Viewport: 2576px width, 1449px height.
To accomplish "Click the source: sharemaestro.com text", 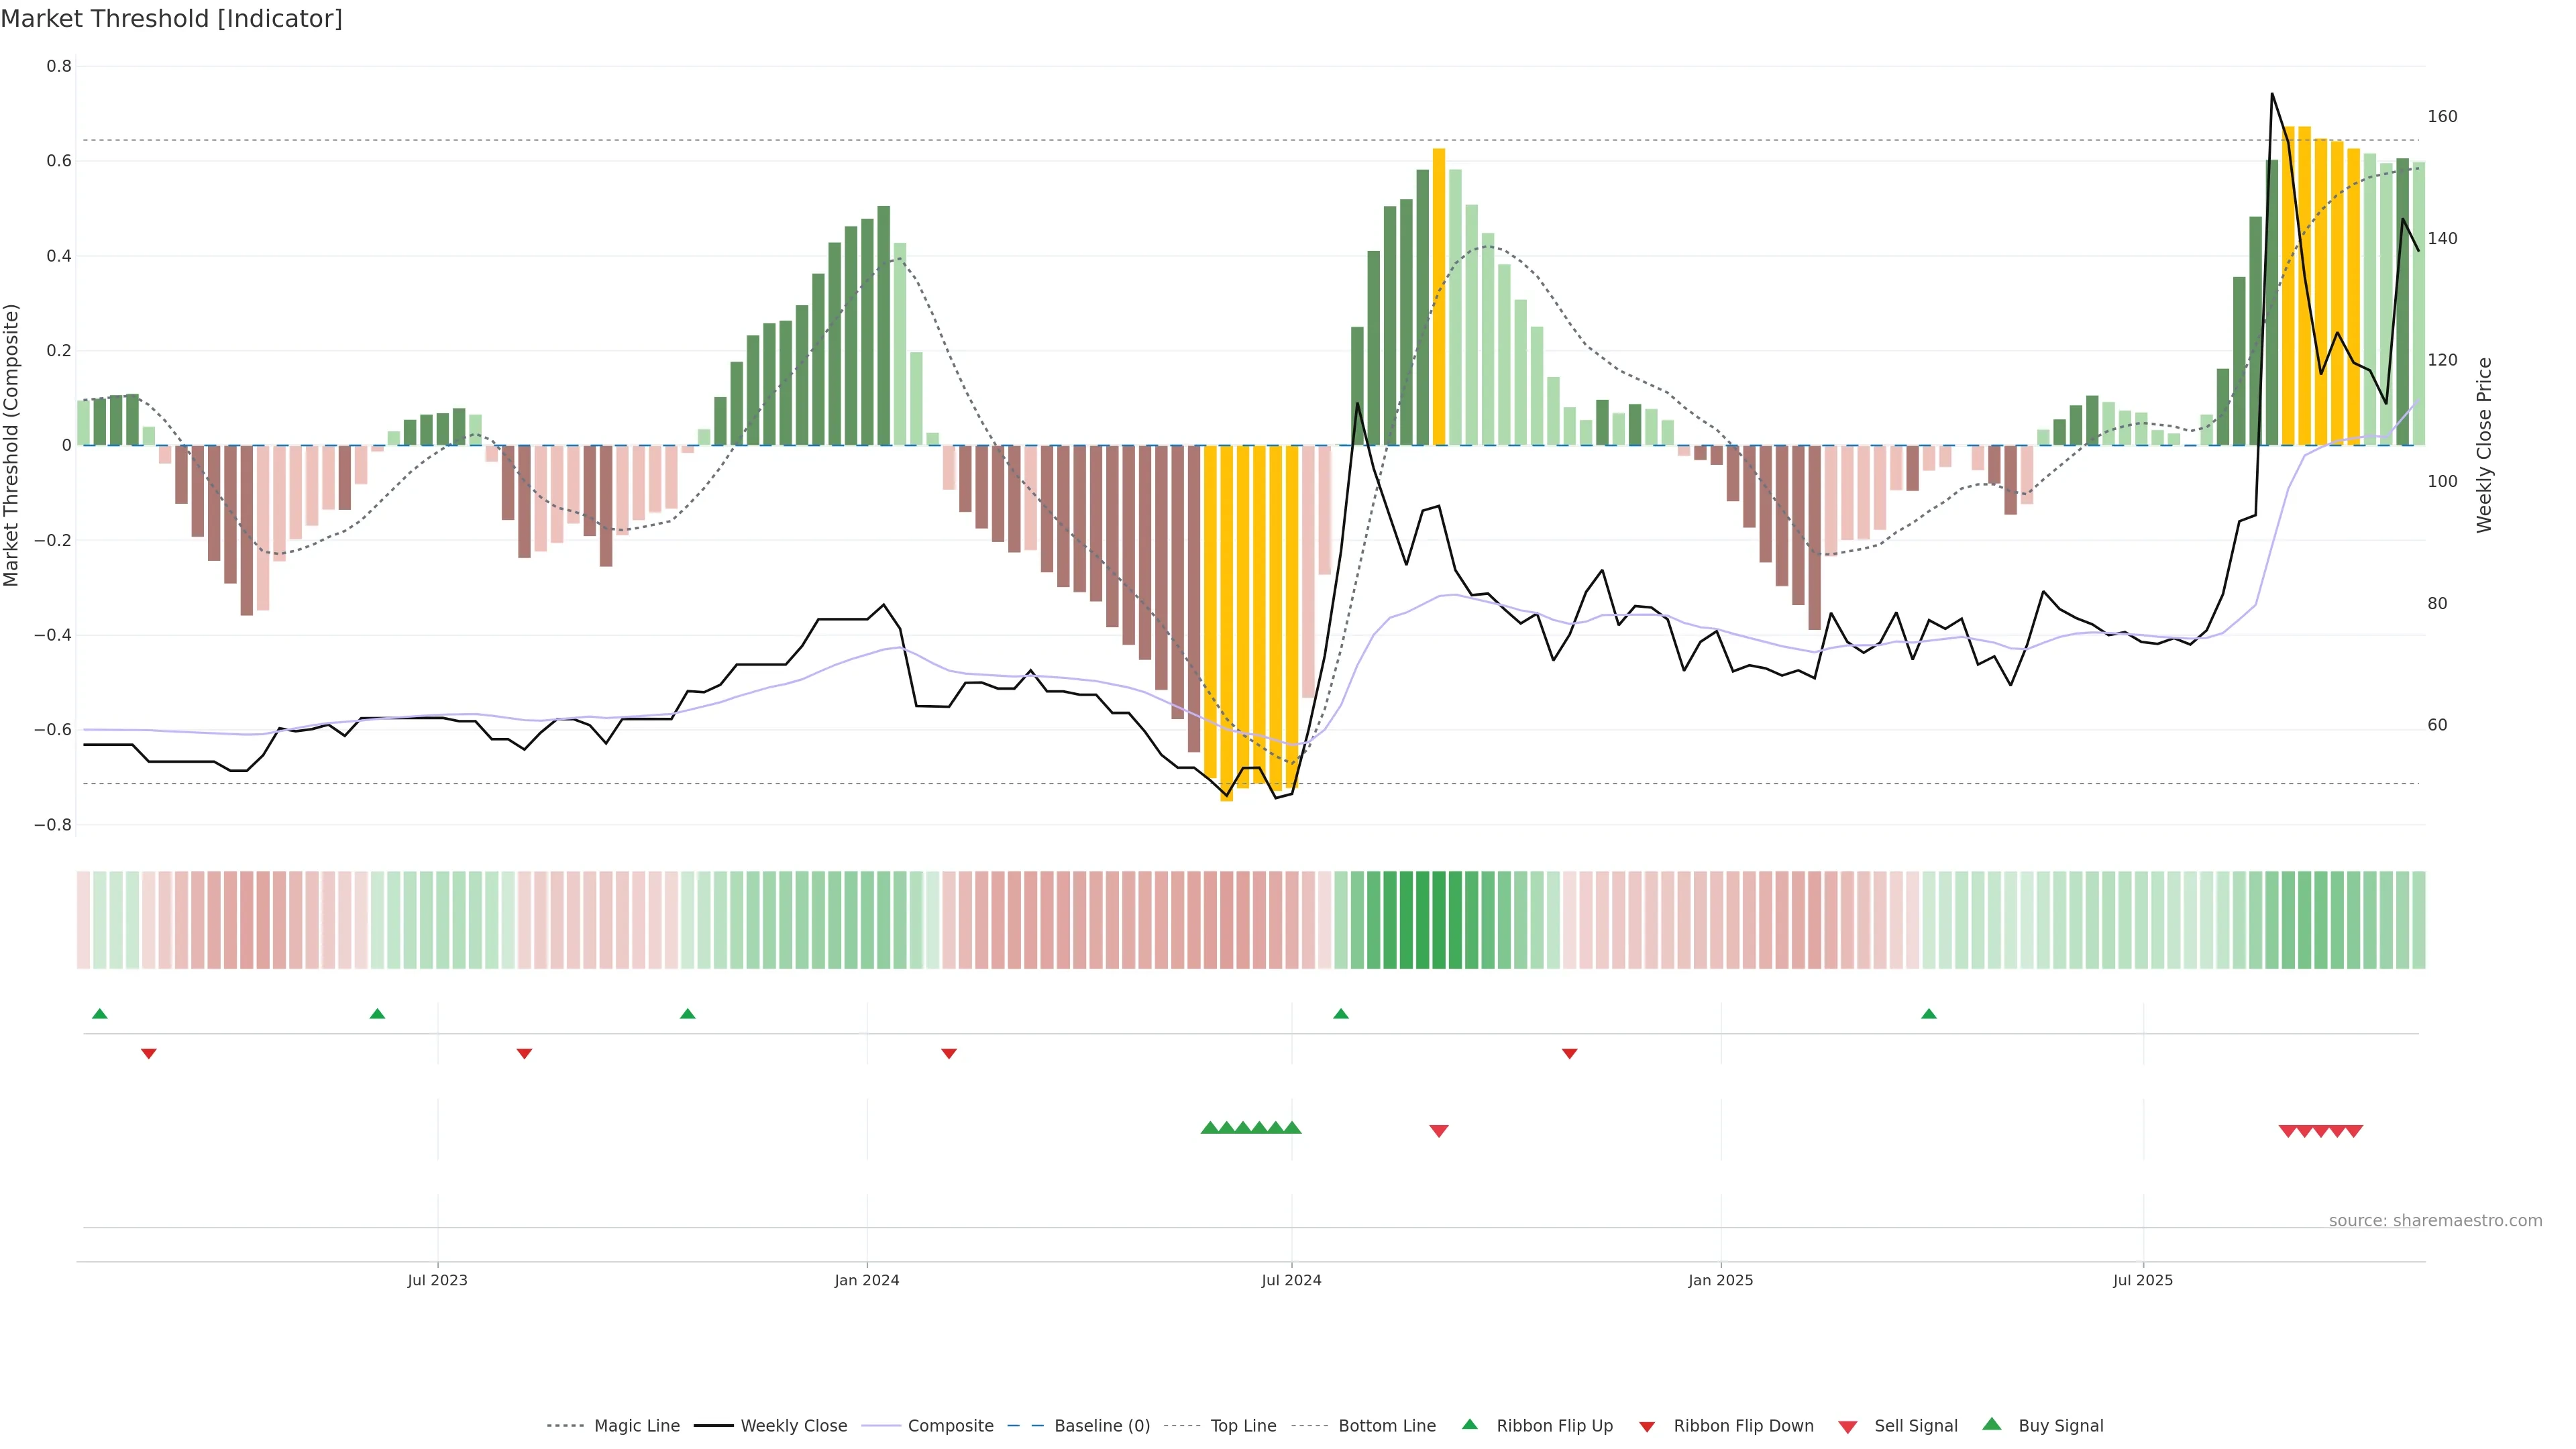I will [2435, 1221].
